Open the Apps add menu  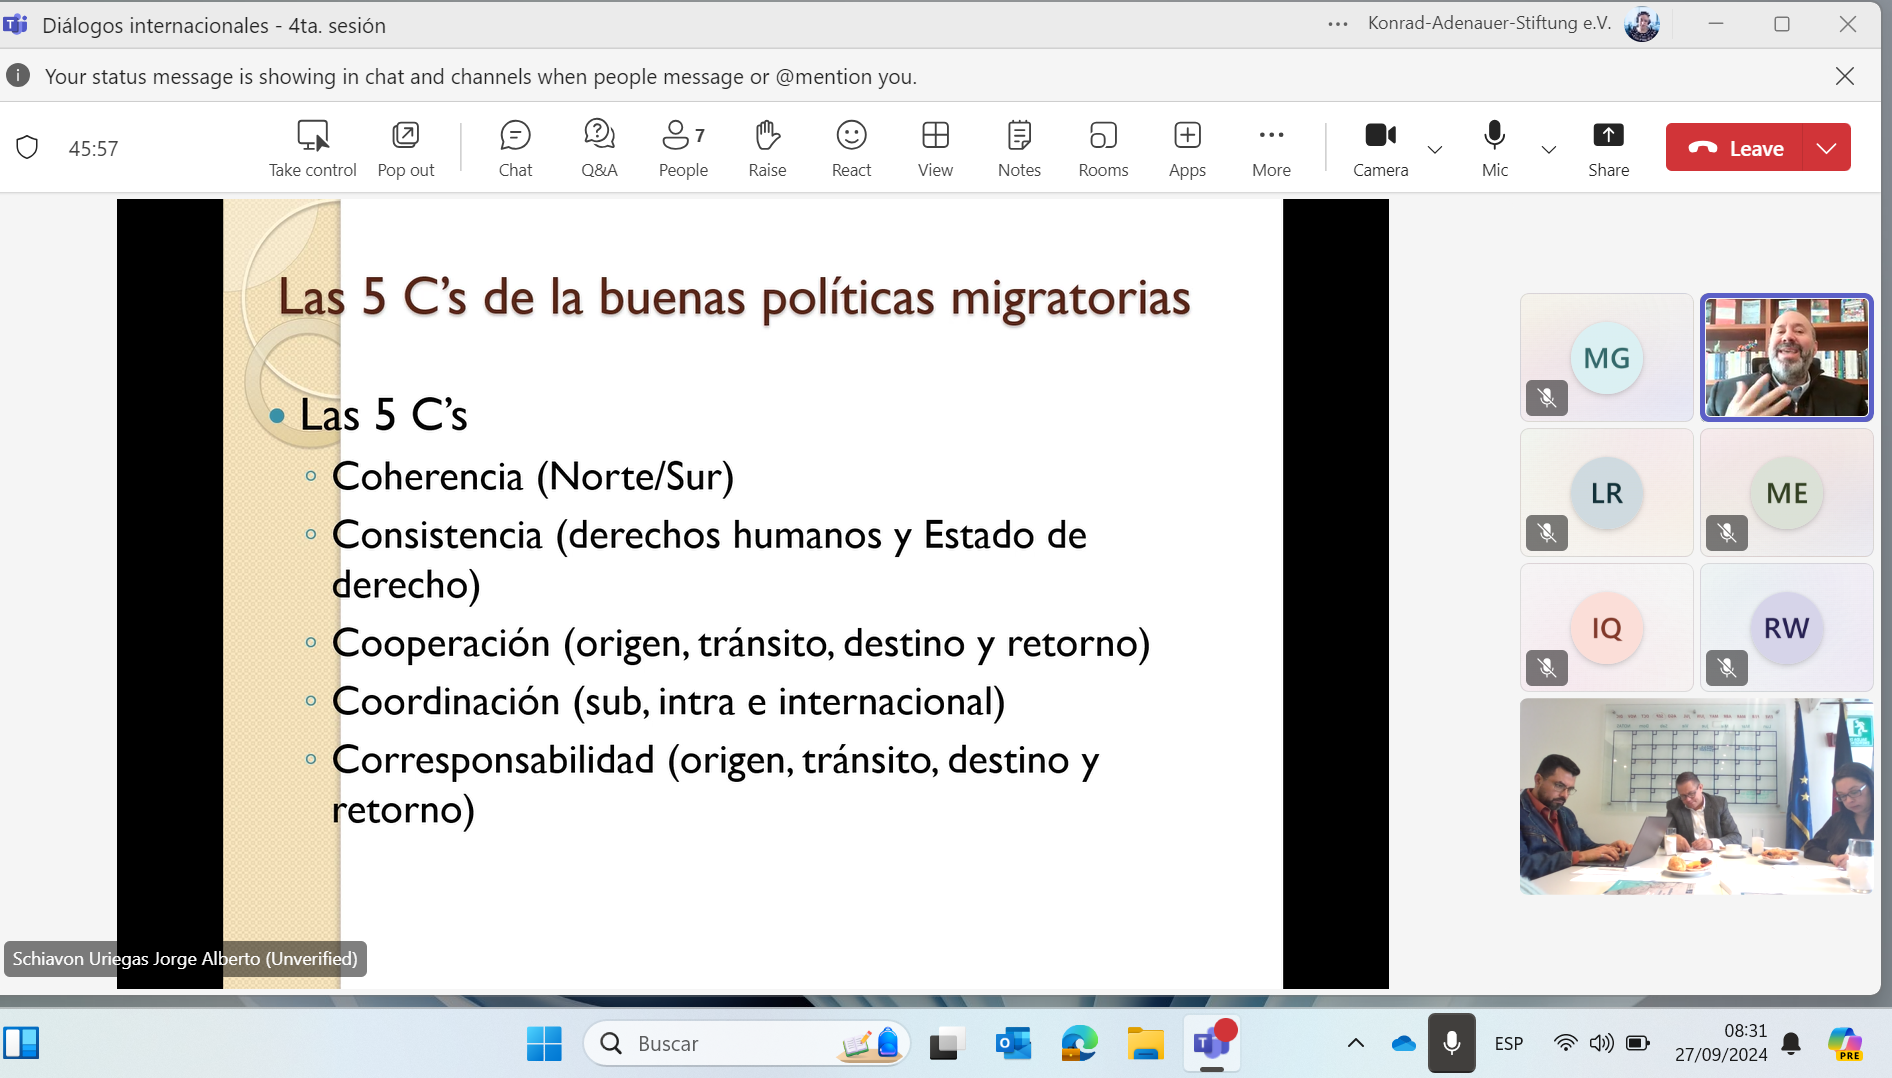click(1187, 148)
